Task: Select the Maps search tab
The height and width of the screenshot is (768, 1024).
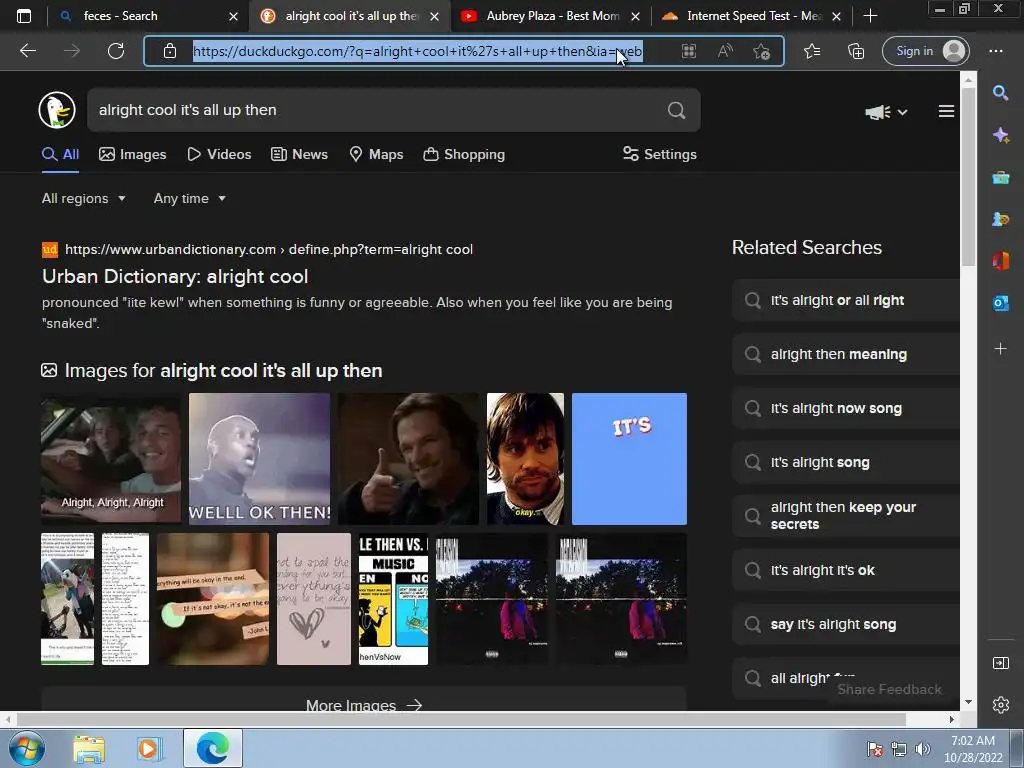Action: [x=376, y=155]
